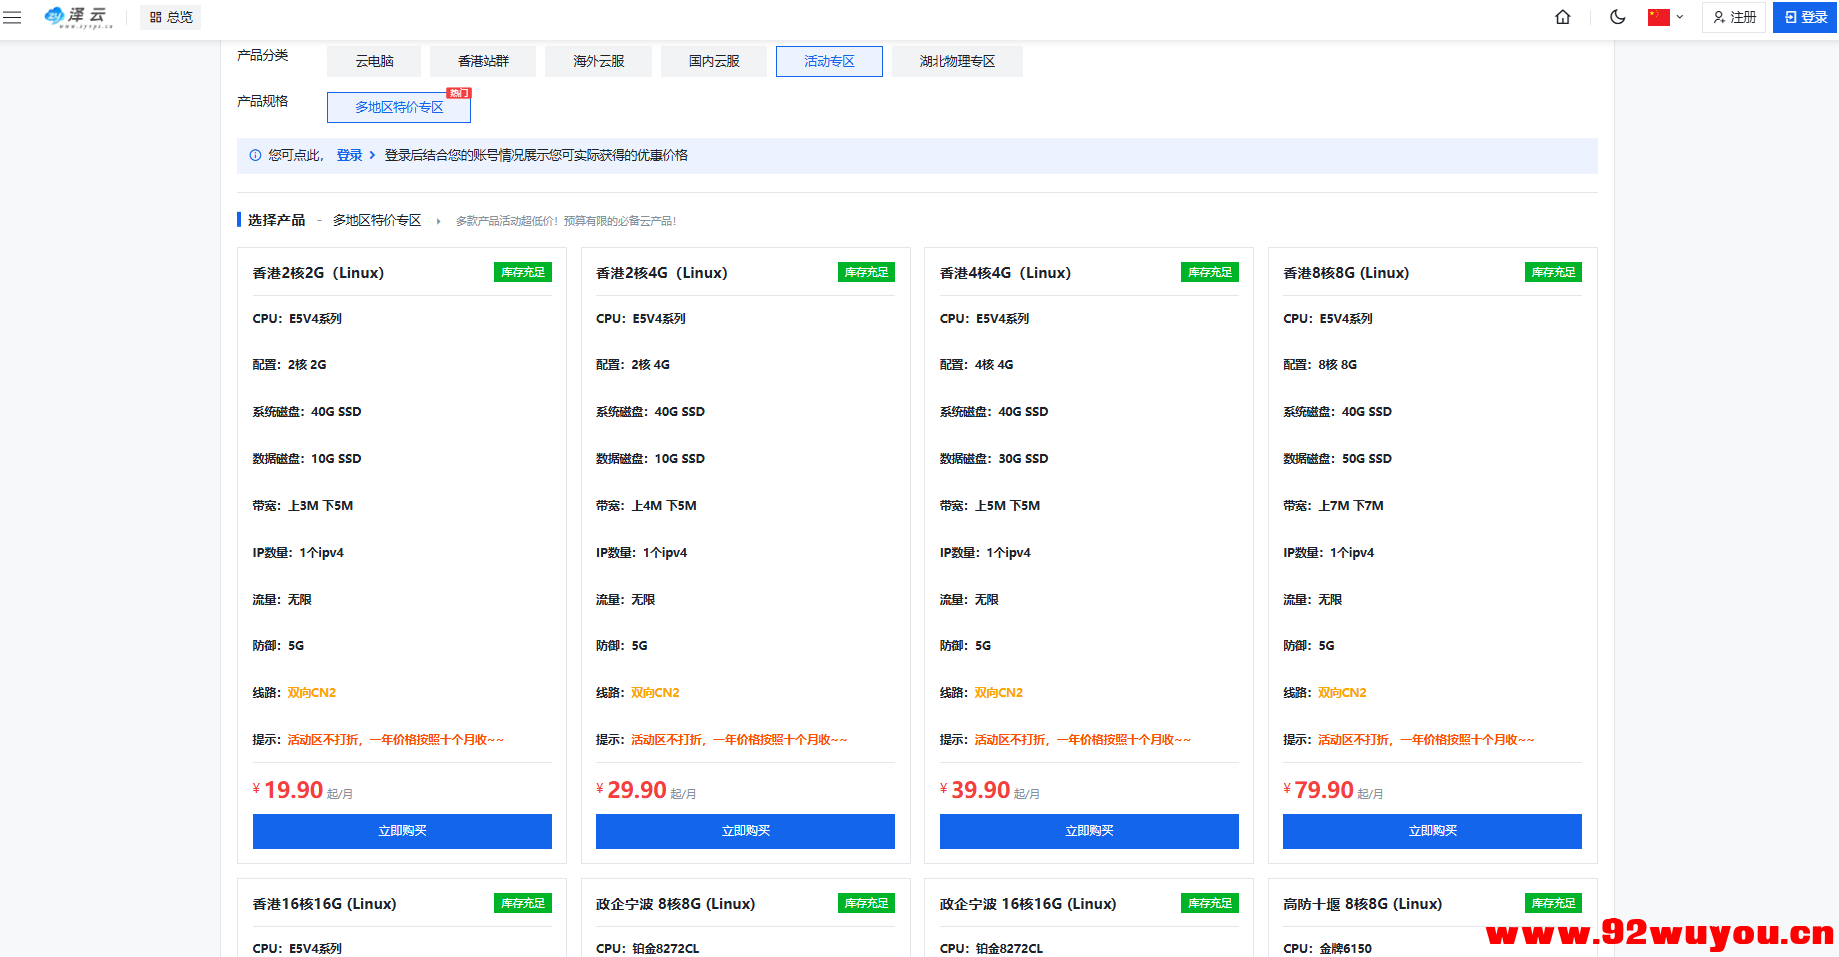Select the 云电脑 category tab
Viewport: 1839px width, 957px height.
point(374,61)
